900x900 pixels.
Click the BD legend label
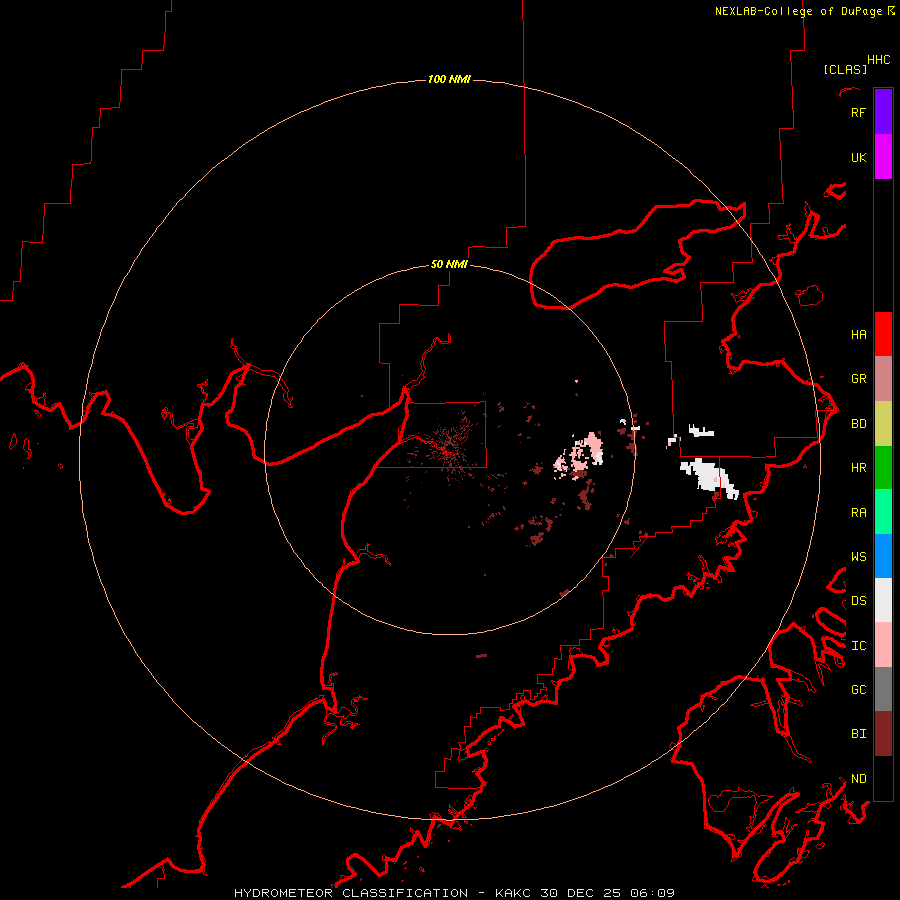[859, 424]
